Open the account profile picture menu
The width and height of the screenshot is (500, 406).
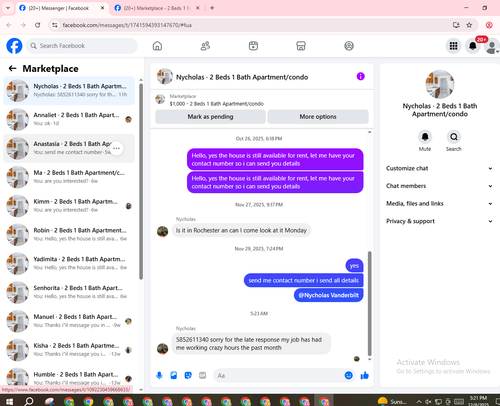492,46
